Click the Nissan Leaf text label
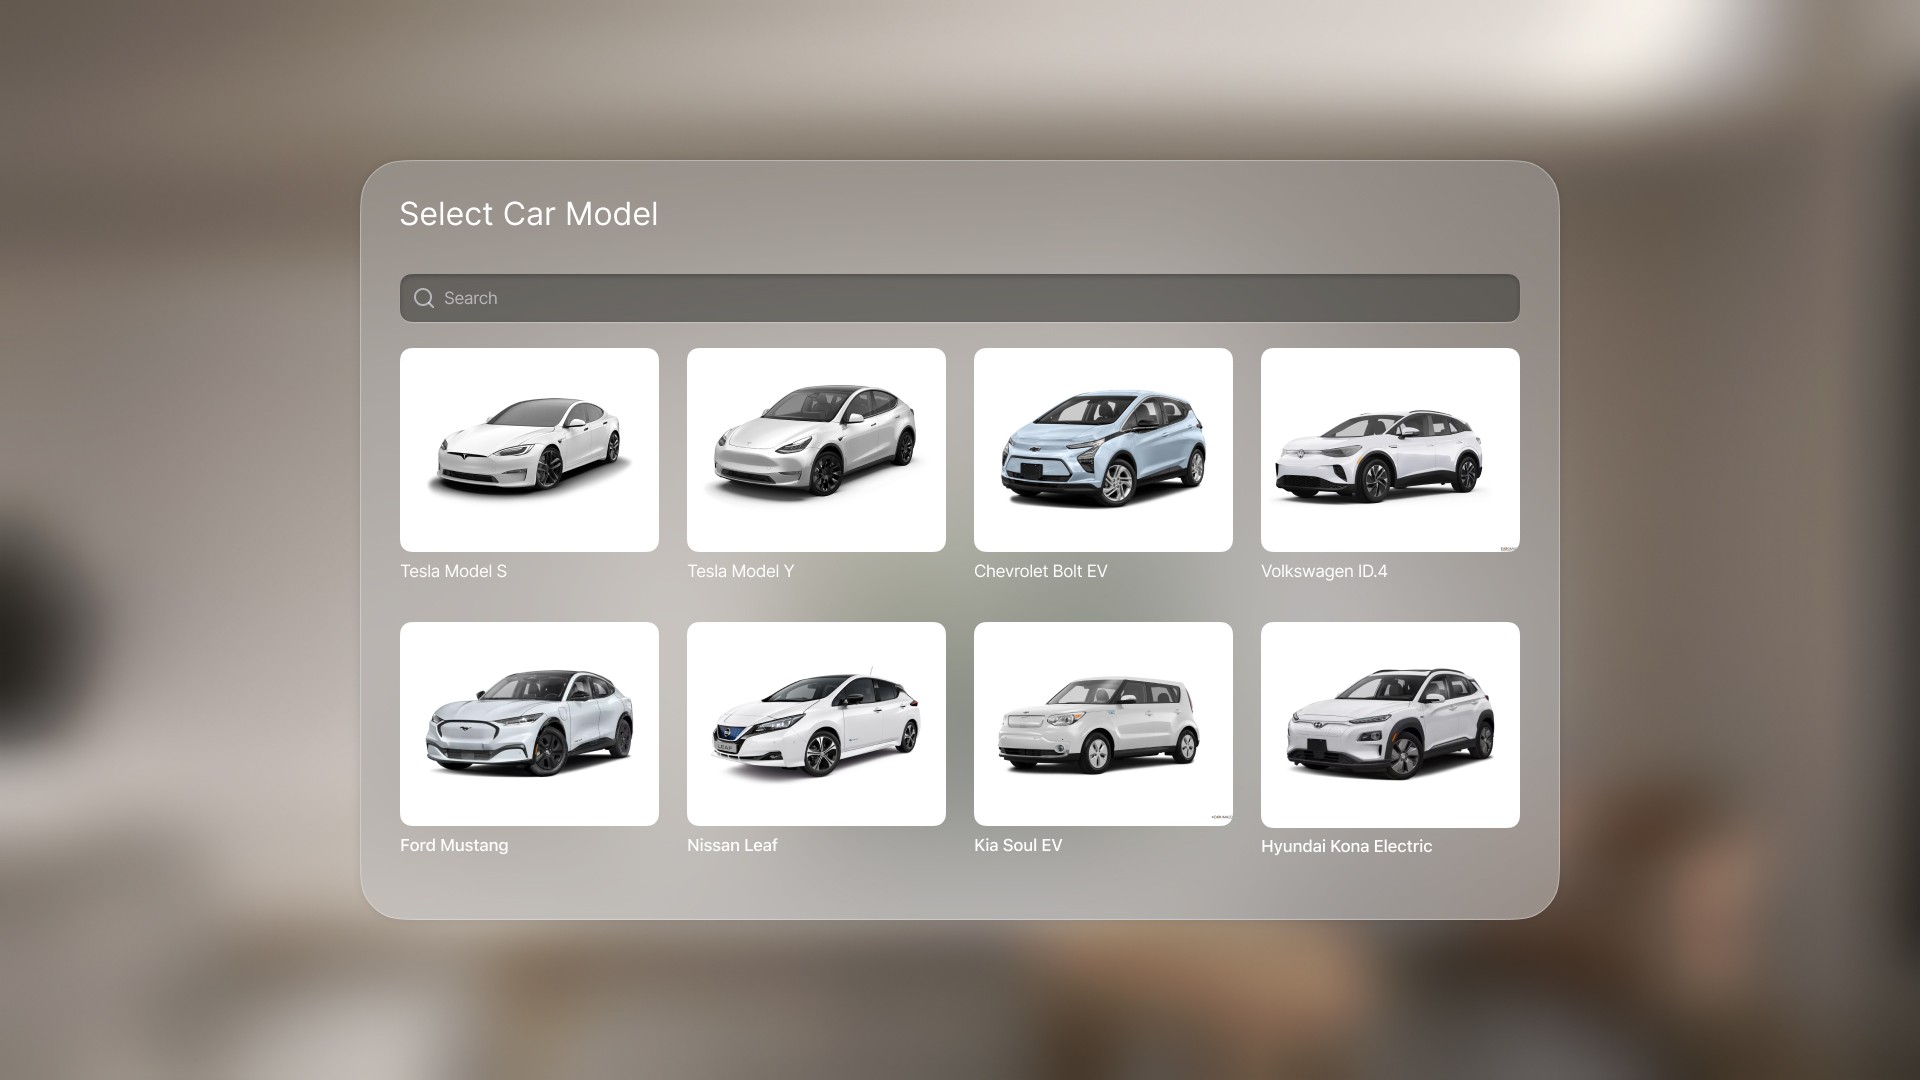1920x1080 pixels. (x=732, y=845)
